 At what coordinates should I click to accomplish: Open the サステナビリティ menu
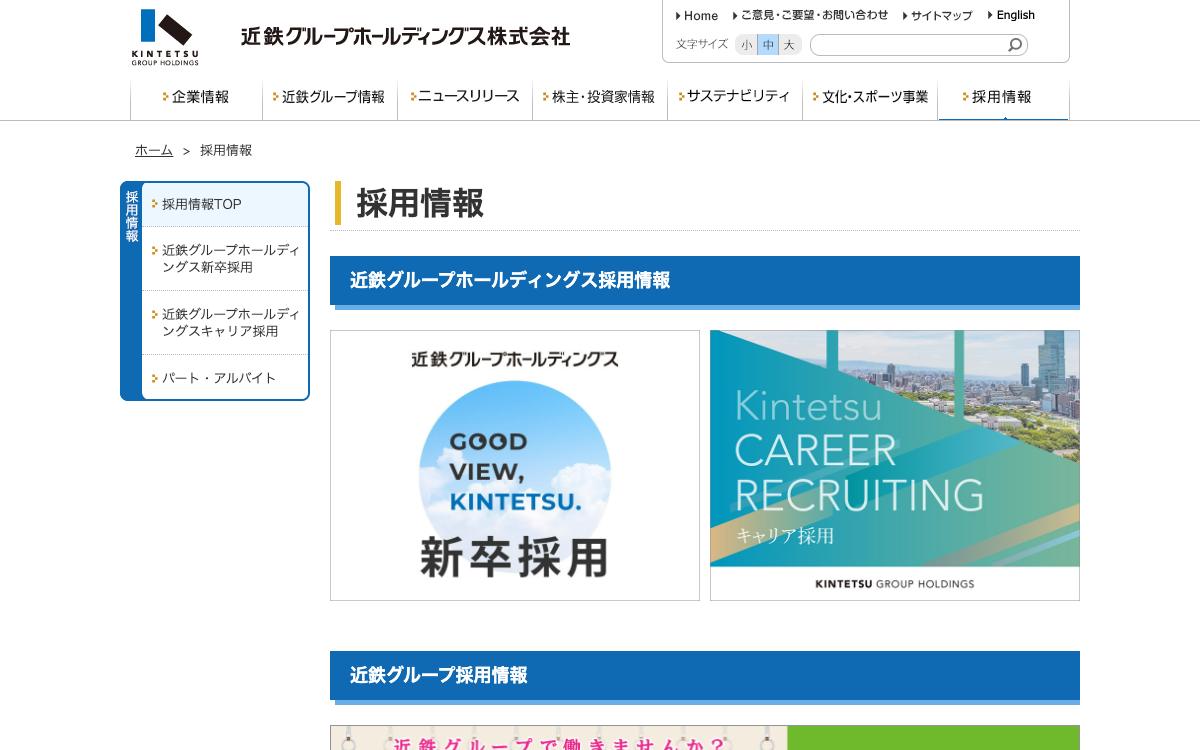(x=735, y=97)
